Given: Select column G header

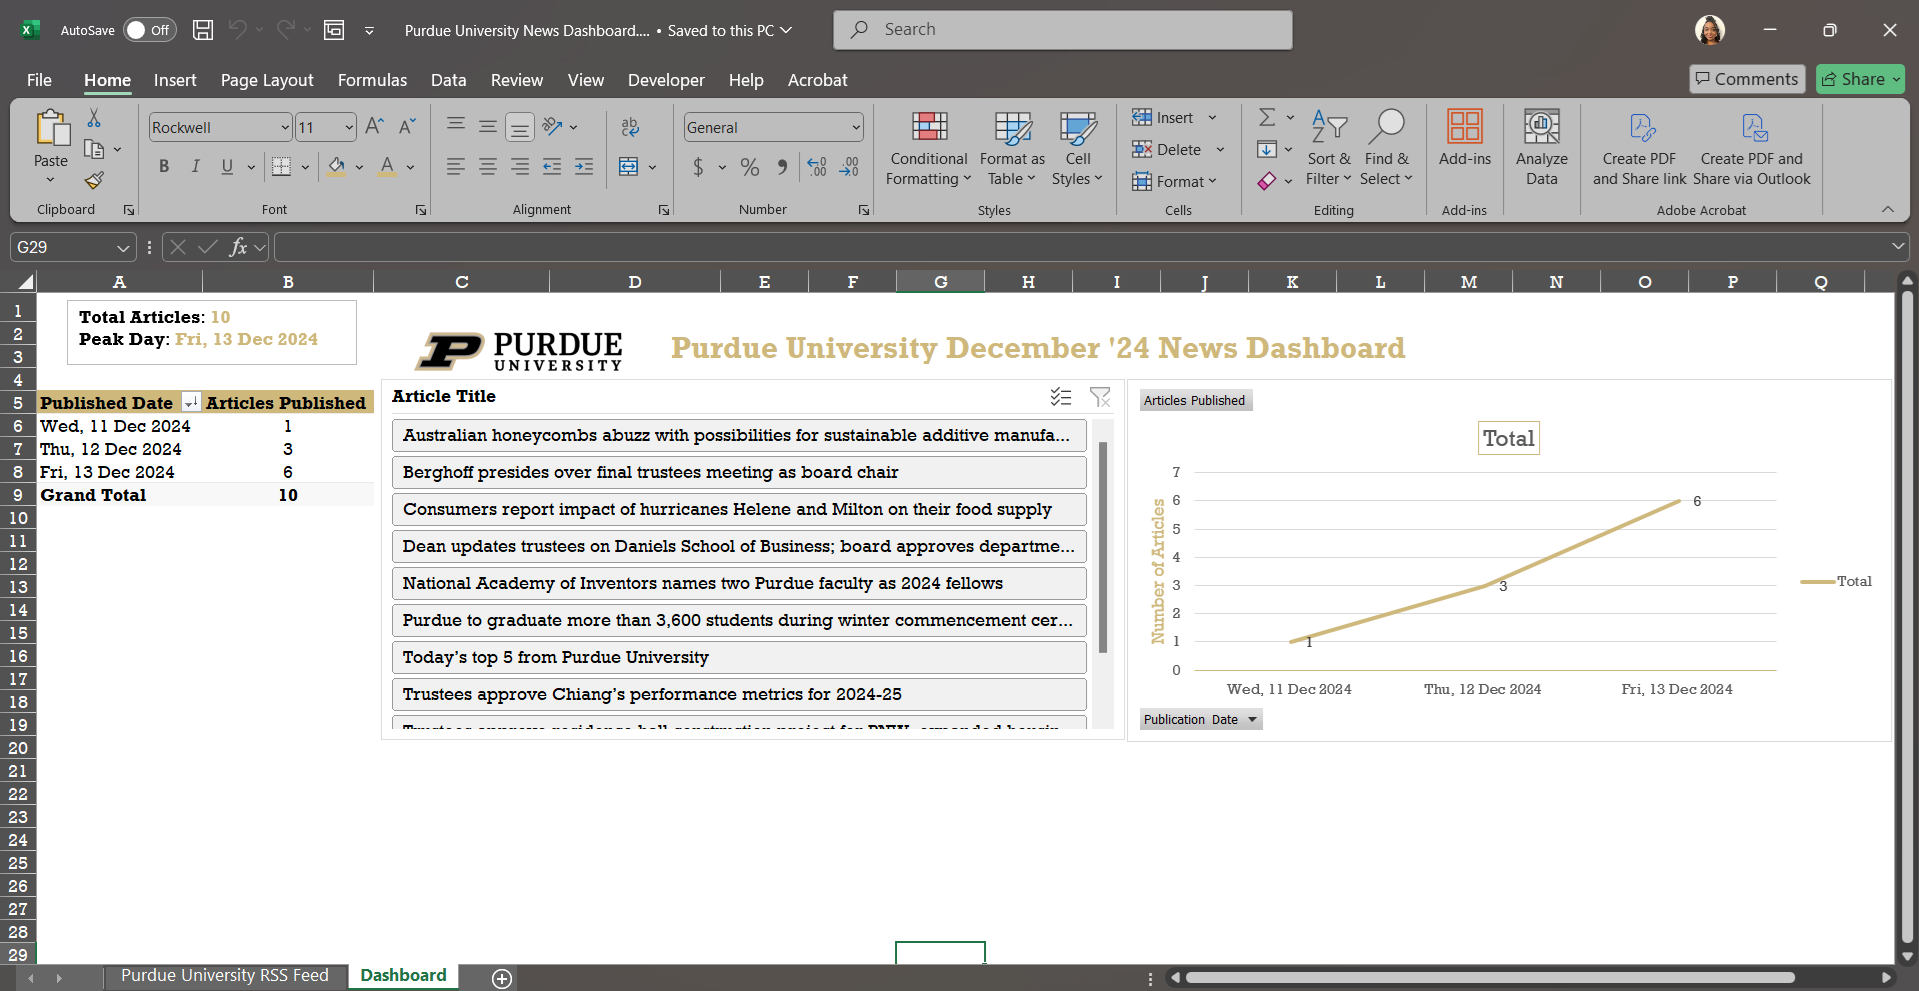Looking at the screenshot, I should (941, 282).
